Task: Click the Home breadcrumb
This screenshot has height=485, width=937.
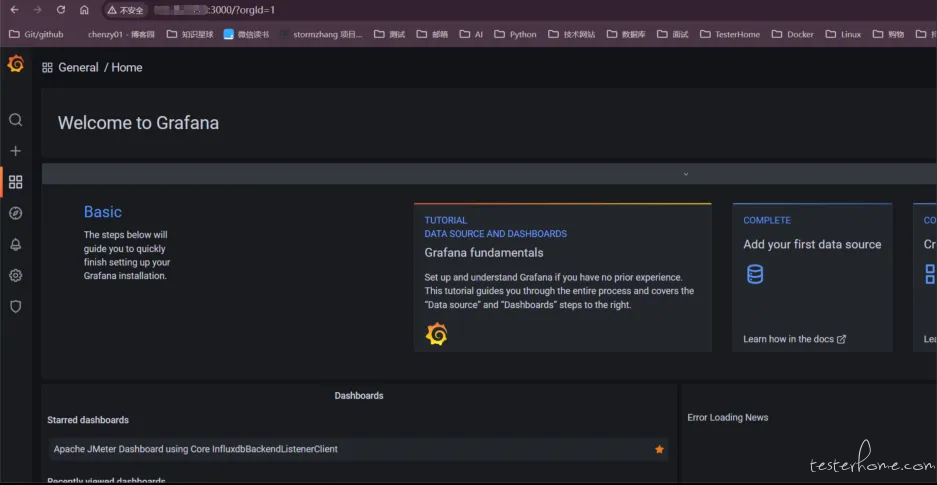Action: pyautogui.click(x=127, y=67)
